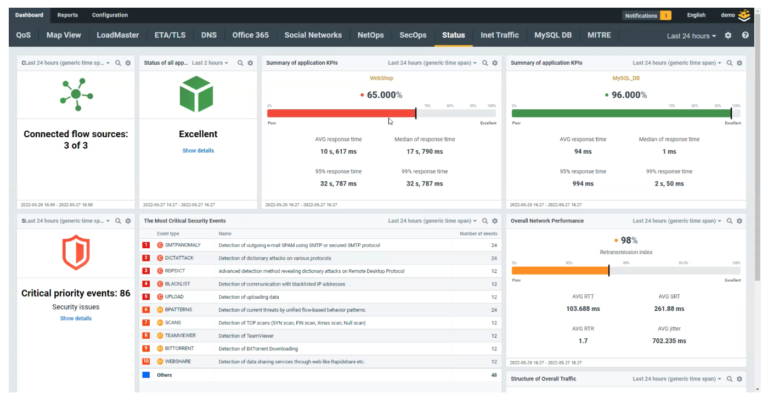Click Show details under Security issues

tap(75, 318)
